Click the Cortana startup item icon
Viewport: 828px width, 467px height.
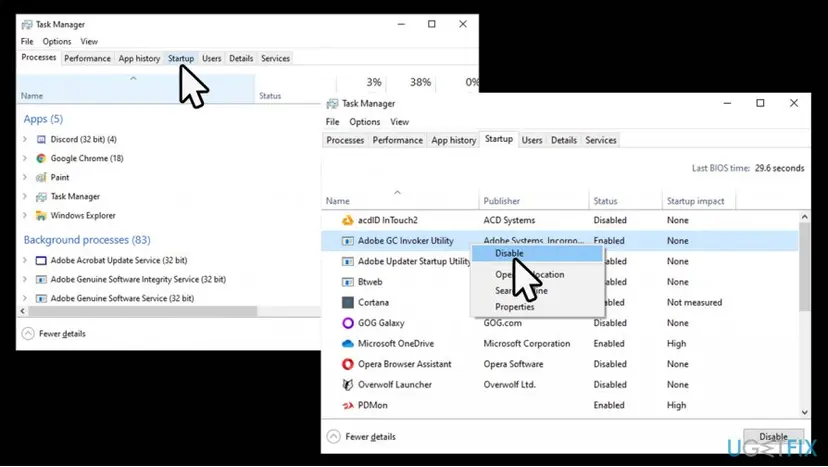347,303
